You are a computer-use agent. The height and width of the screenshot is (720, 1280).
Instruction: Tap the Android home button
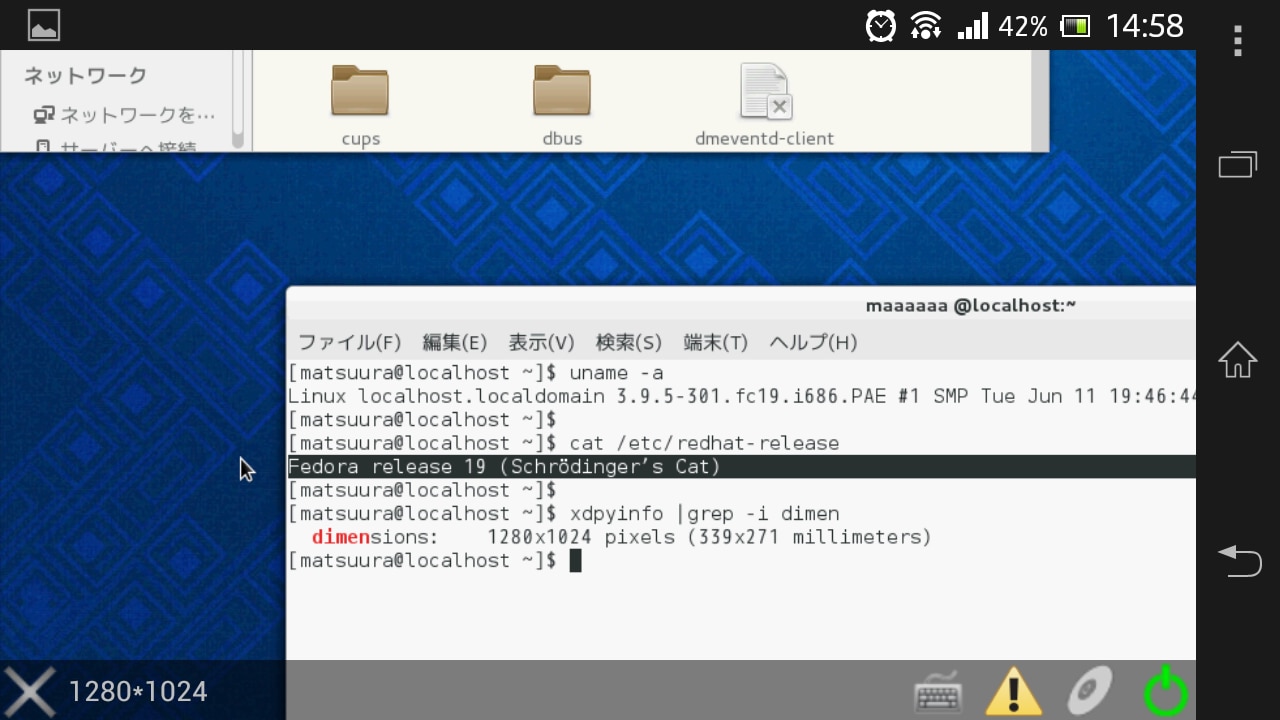point(1237,360)
